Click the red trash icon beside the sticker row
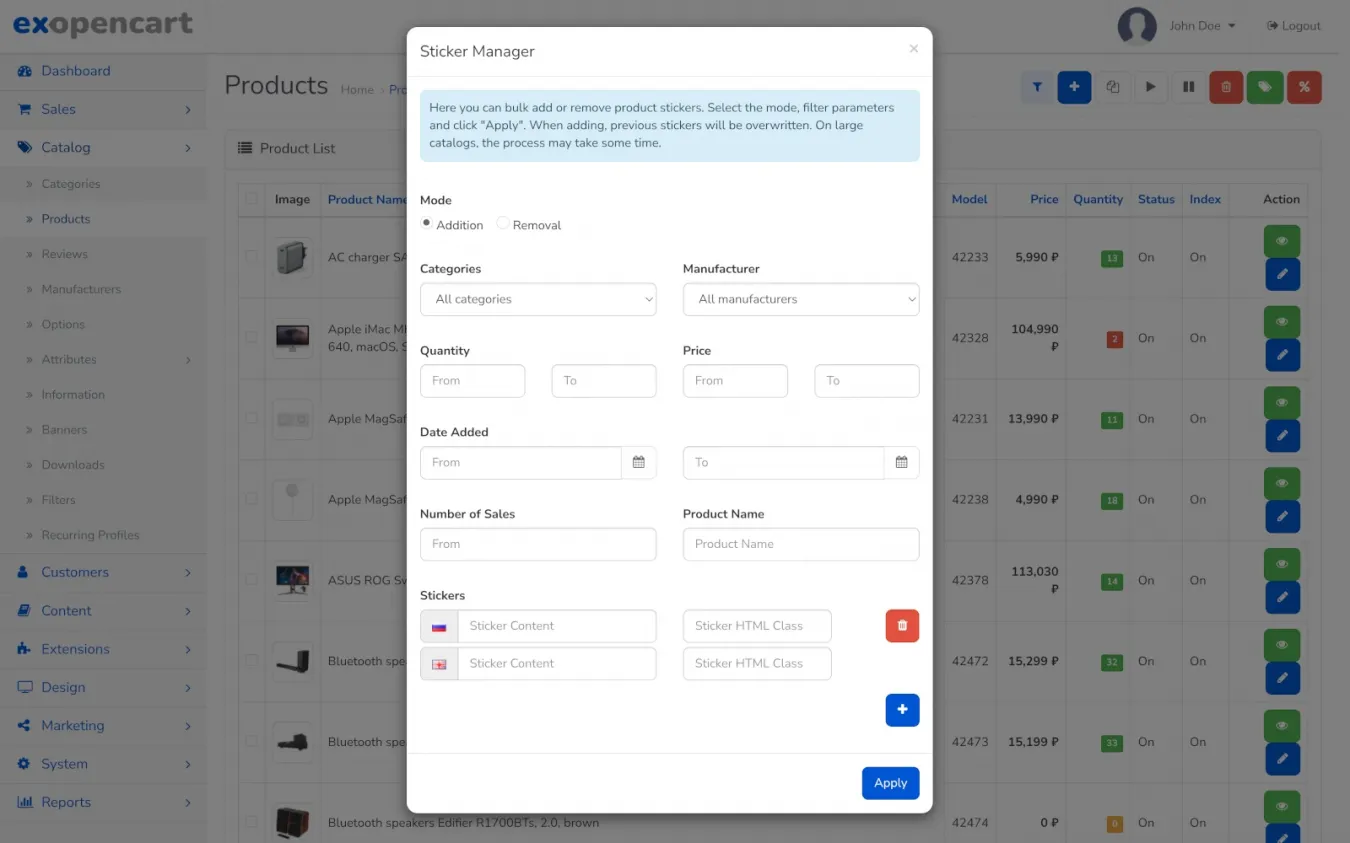Image resolution: width=1350 pixels, height=843 pixels. click(x=902, y=626)
